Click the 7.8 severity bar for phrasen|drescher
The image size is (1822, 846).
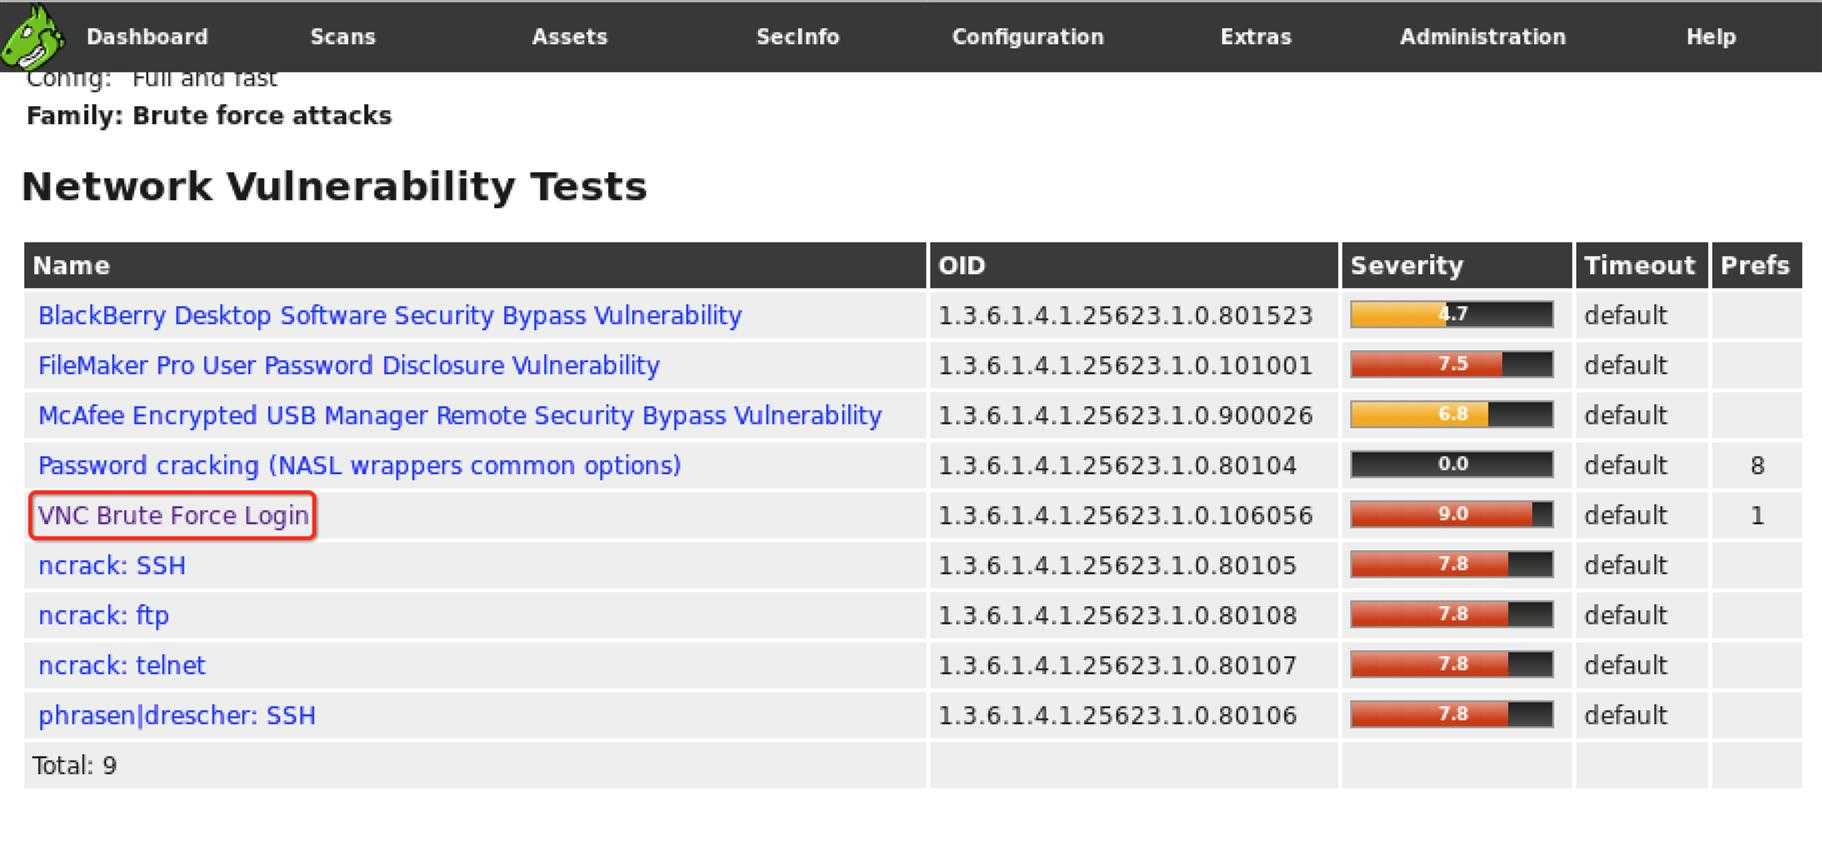point(1451,714)
